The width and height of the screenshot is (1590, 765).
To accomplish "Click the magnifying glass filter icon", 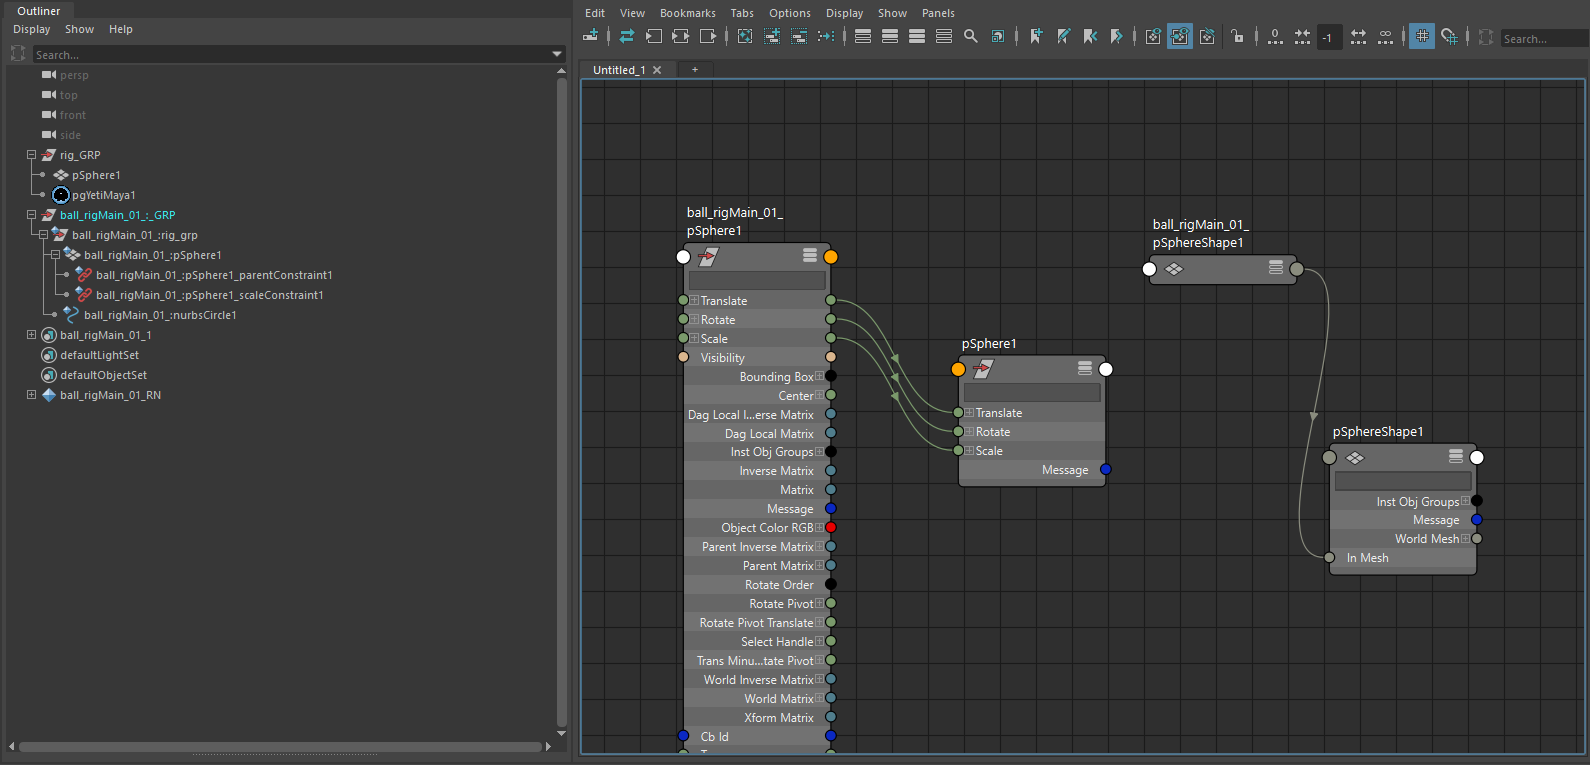I will click(971, 36).
